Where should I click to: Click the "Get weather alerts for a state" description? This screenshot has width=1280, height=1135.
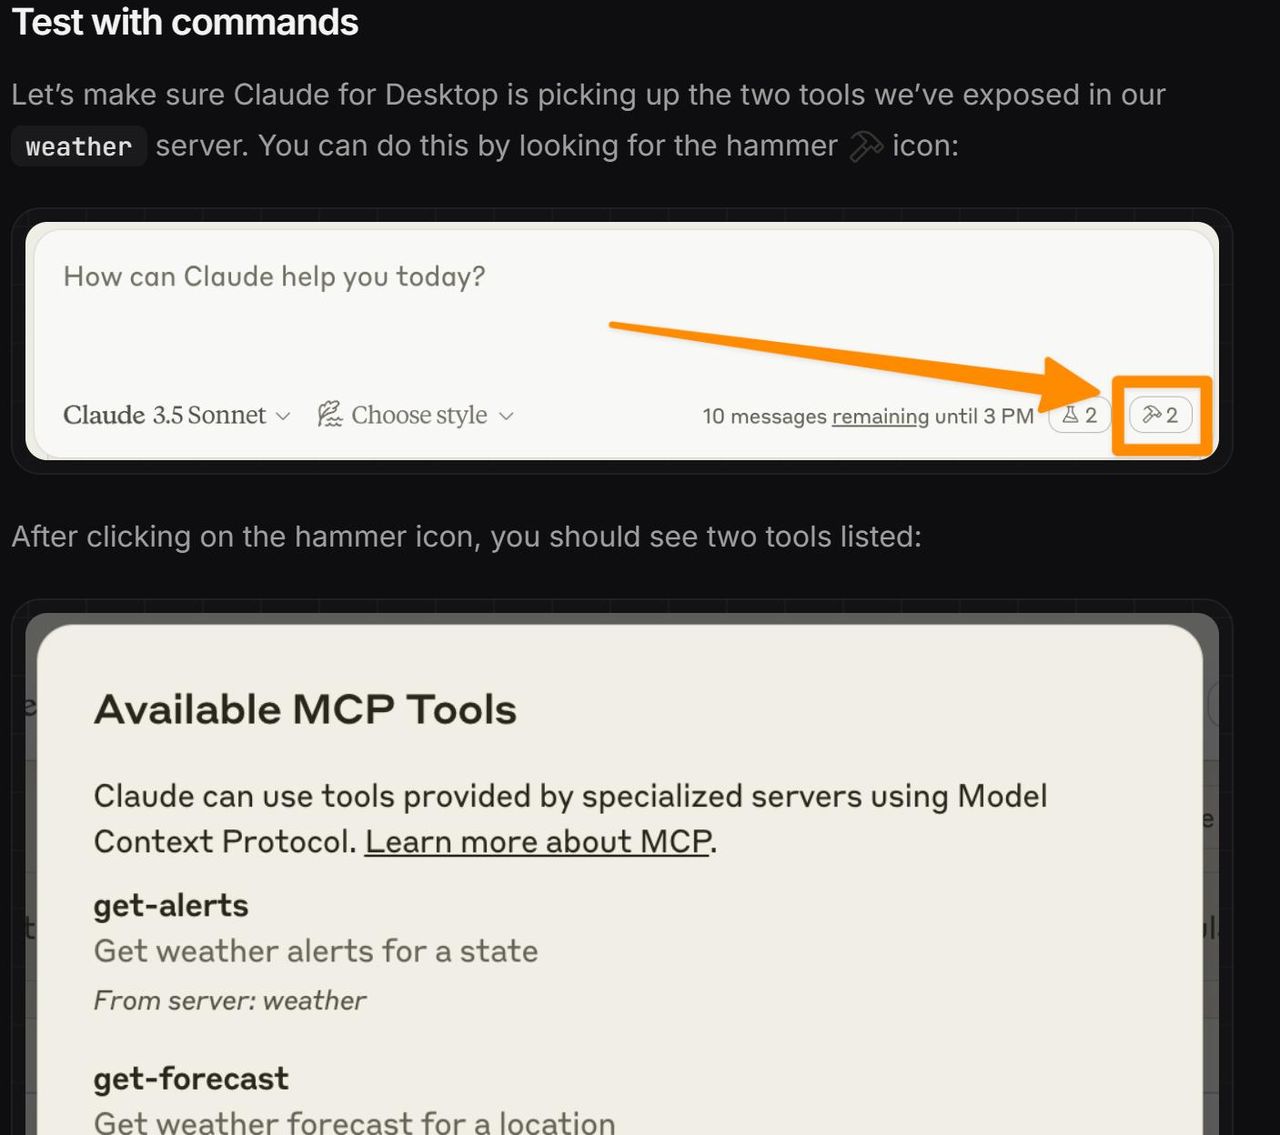coord(316,951)
